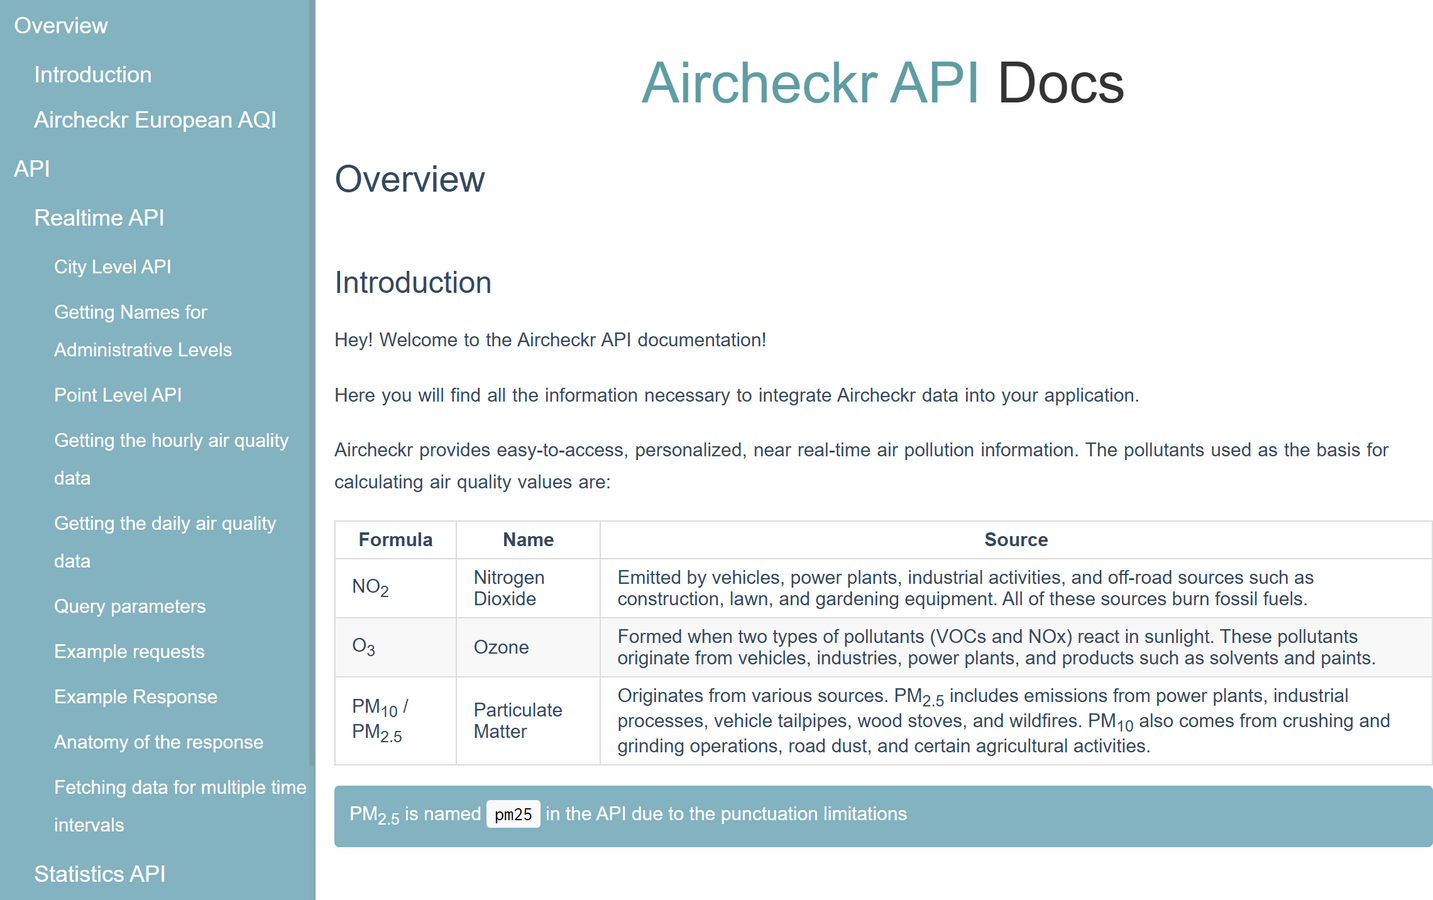This screenshot has width=1433, height=900.
Task: Open Anatomy of the response page
Action: tap(158, 742)
